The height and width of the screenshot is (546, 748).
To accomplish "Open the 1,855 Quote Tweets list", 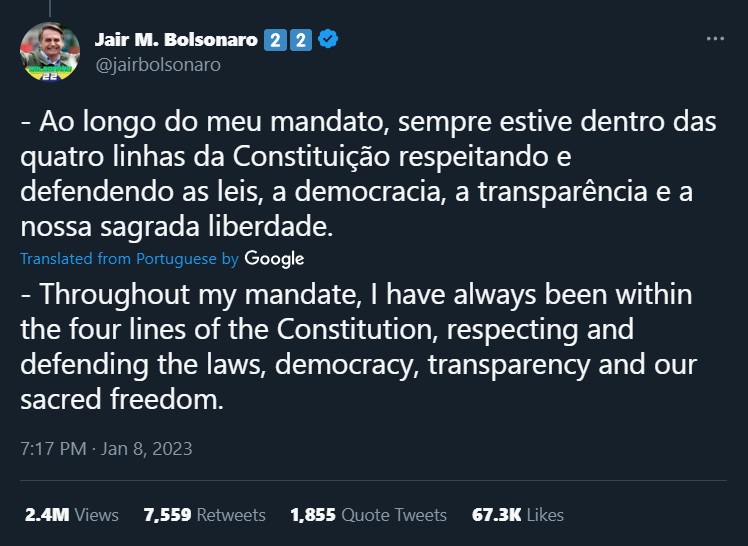I will click(x=369, y=515).
